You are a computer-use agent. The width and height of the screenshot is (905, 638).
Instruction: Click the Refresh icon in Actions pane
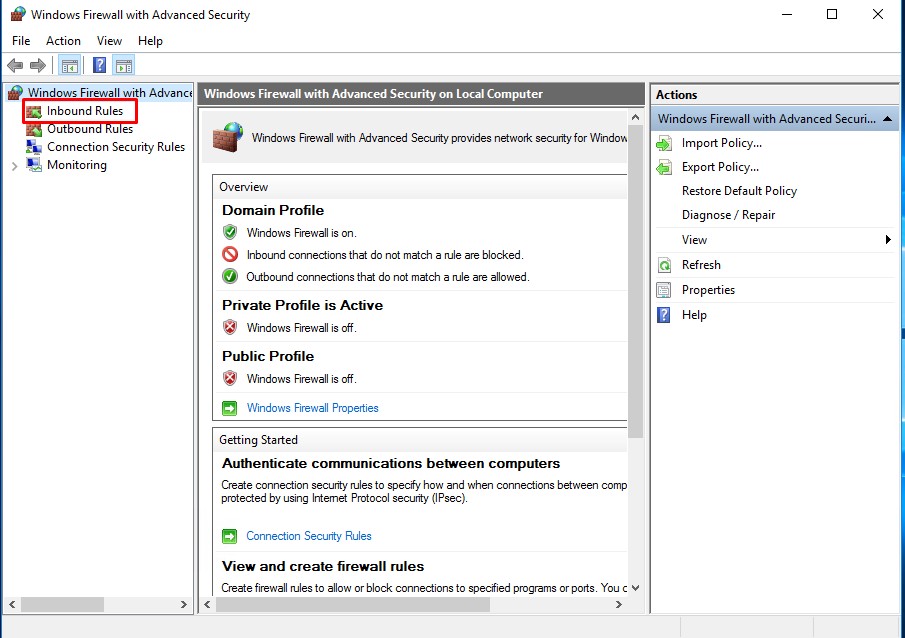click(x=664, y=265)
